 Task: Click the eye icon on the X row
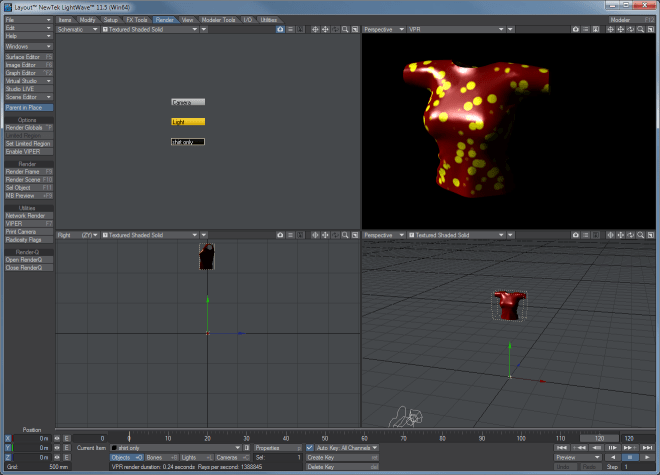(57, 438)
